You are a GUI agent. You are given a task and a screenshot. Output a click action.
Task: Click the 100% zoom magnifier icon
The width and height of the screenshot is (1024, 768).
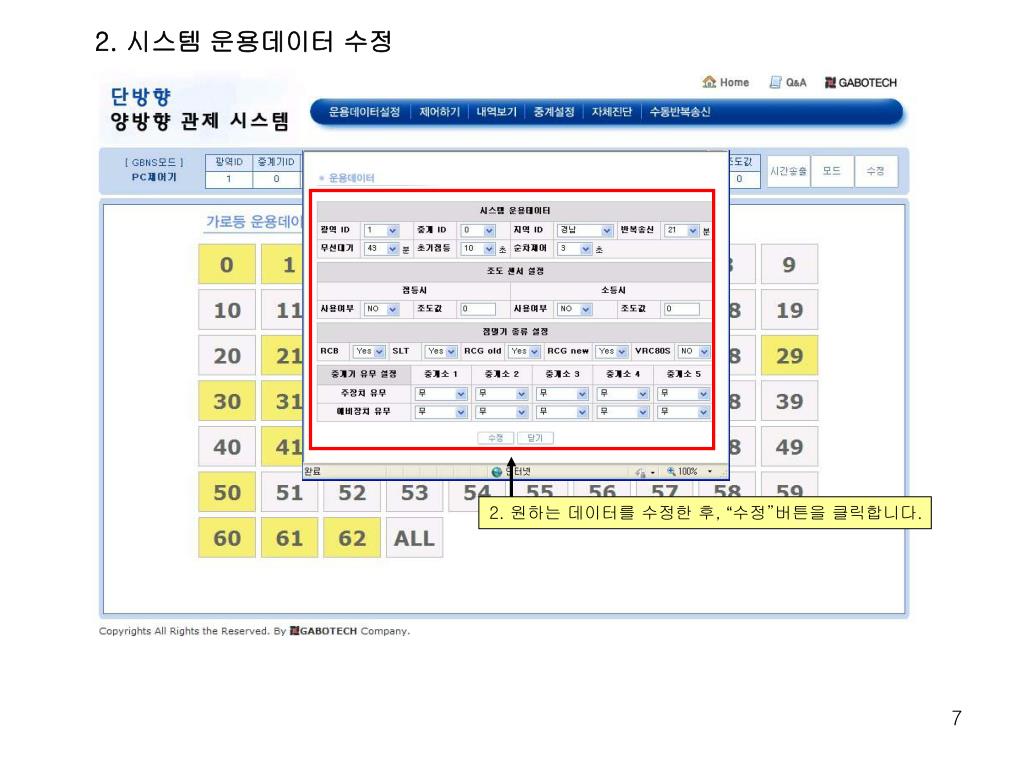[671, 472]
